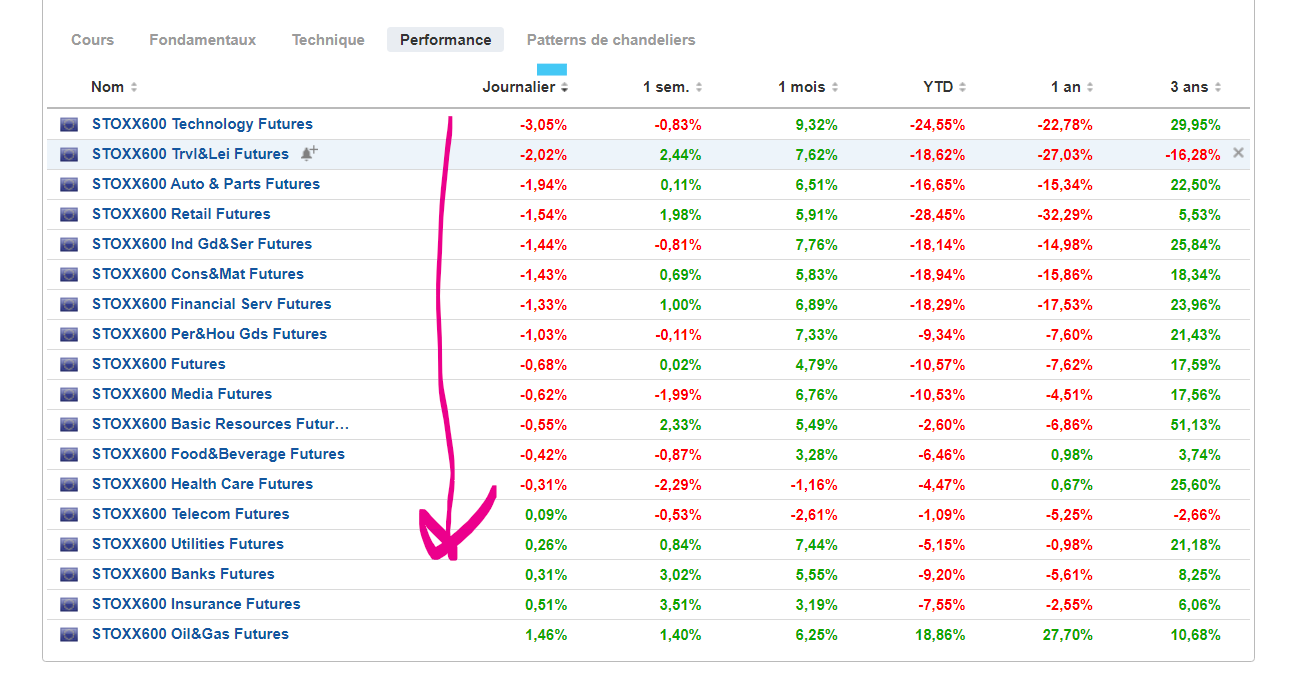Image resolution: width=1315 pixels, height=687 pixels.
Task: Open the Technique tab
Action: 328,40
